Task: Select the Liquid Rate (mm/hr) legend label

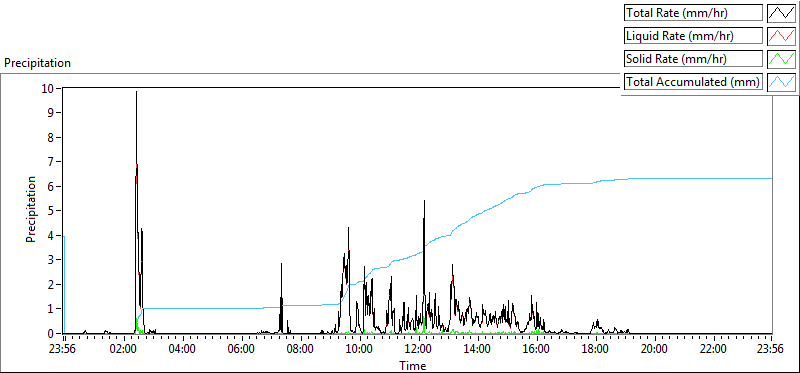Action: (693, 36)
